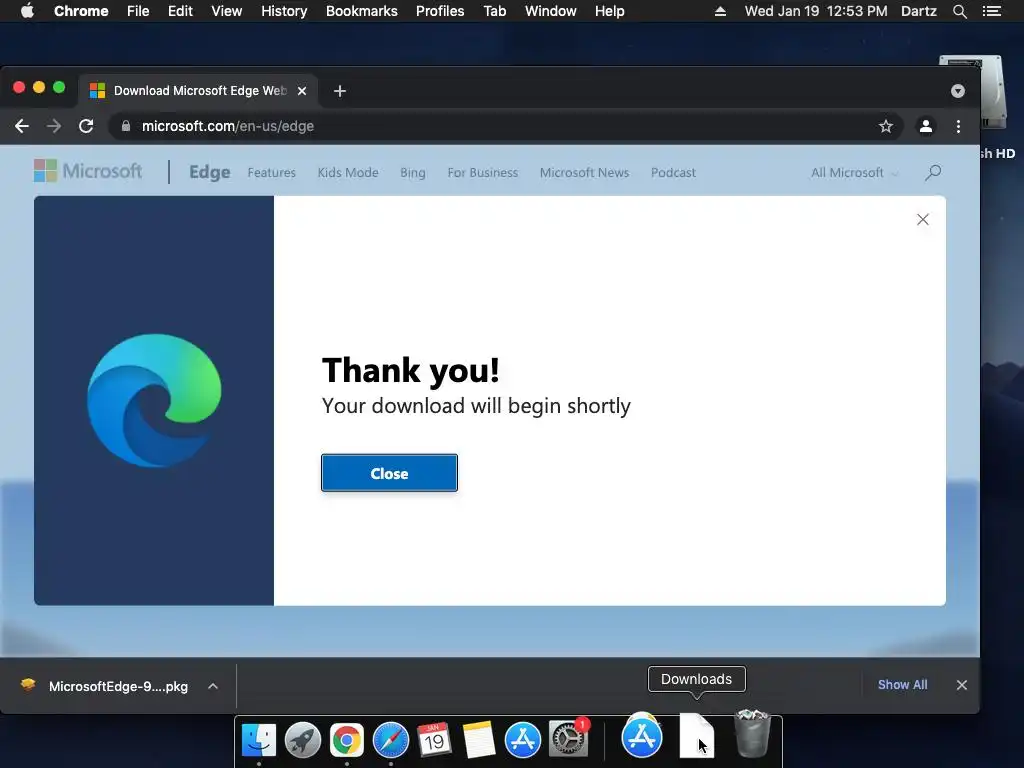Screen dimensions: 1024x768
Task: Click the eject icon in menu bar
Action: tap(720, 11)
